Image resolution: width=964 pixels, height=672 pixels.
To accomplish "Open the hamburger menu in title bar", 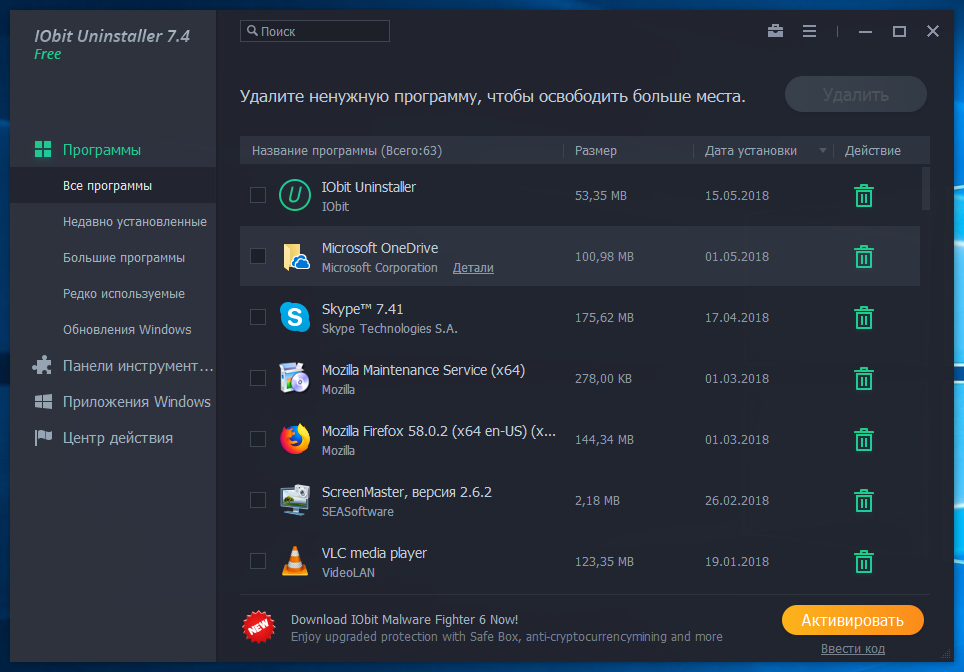I will (x=809, y=31).
